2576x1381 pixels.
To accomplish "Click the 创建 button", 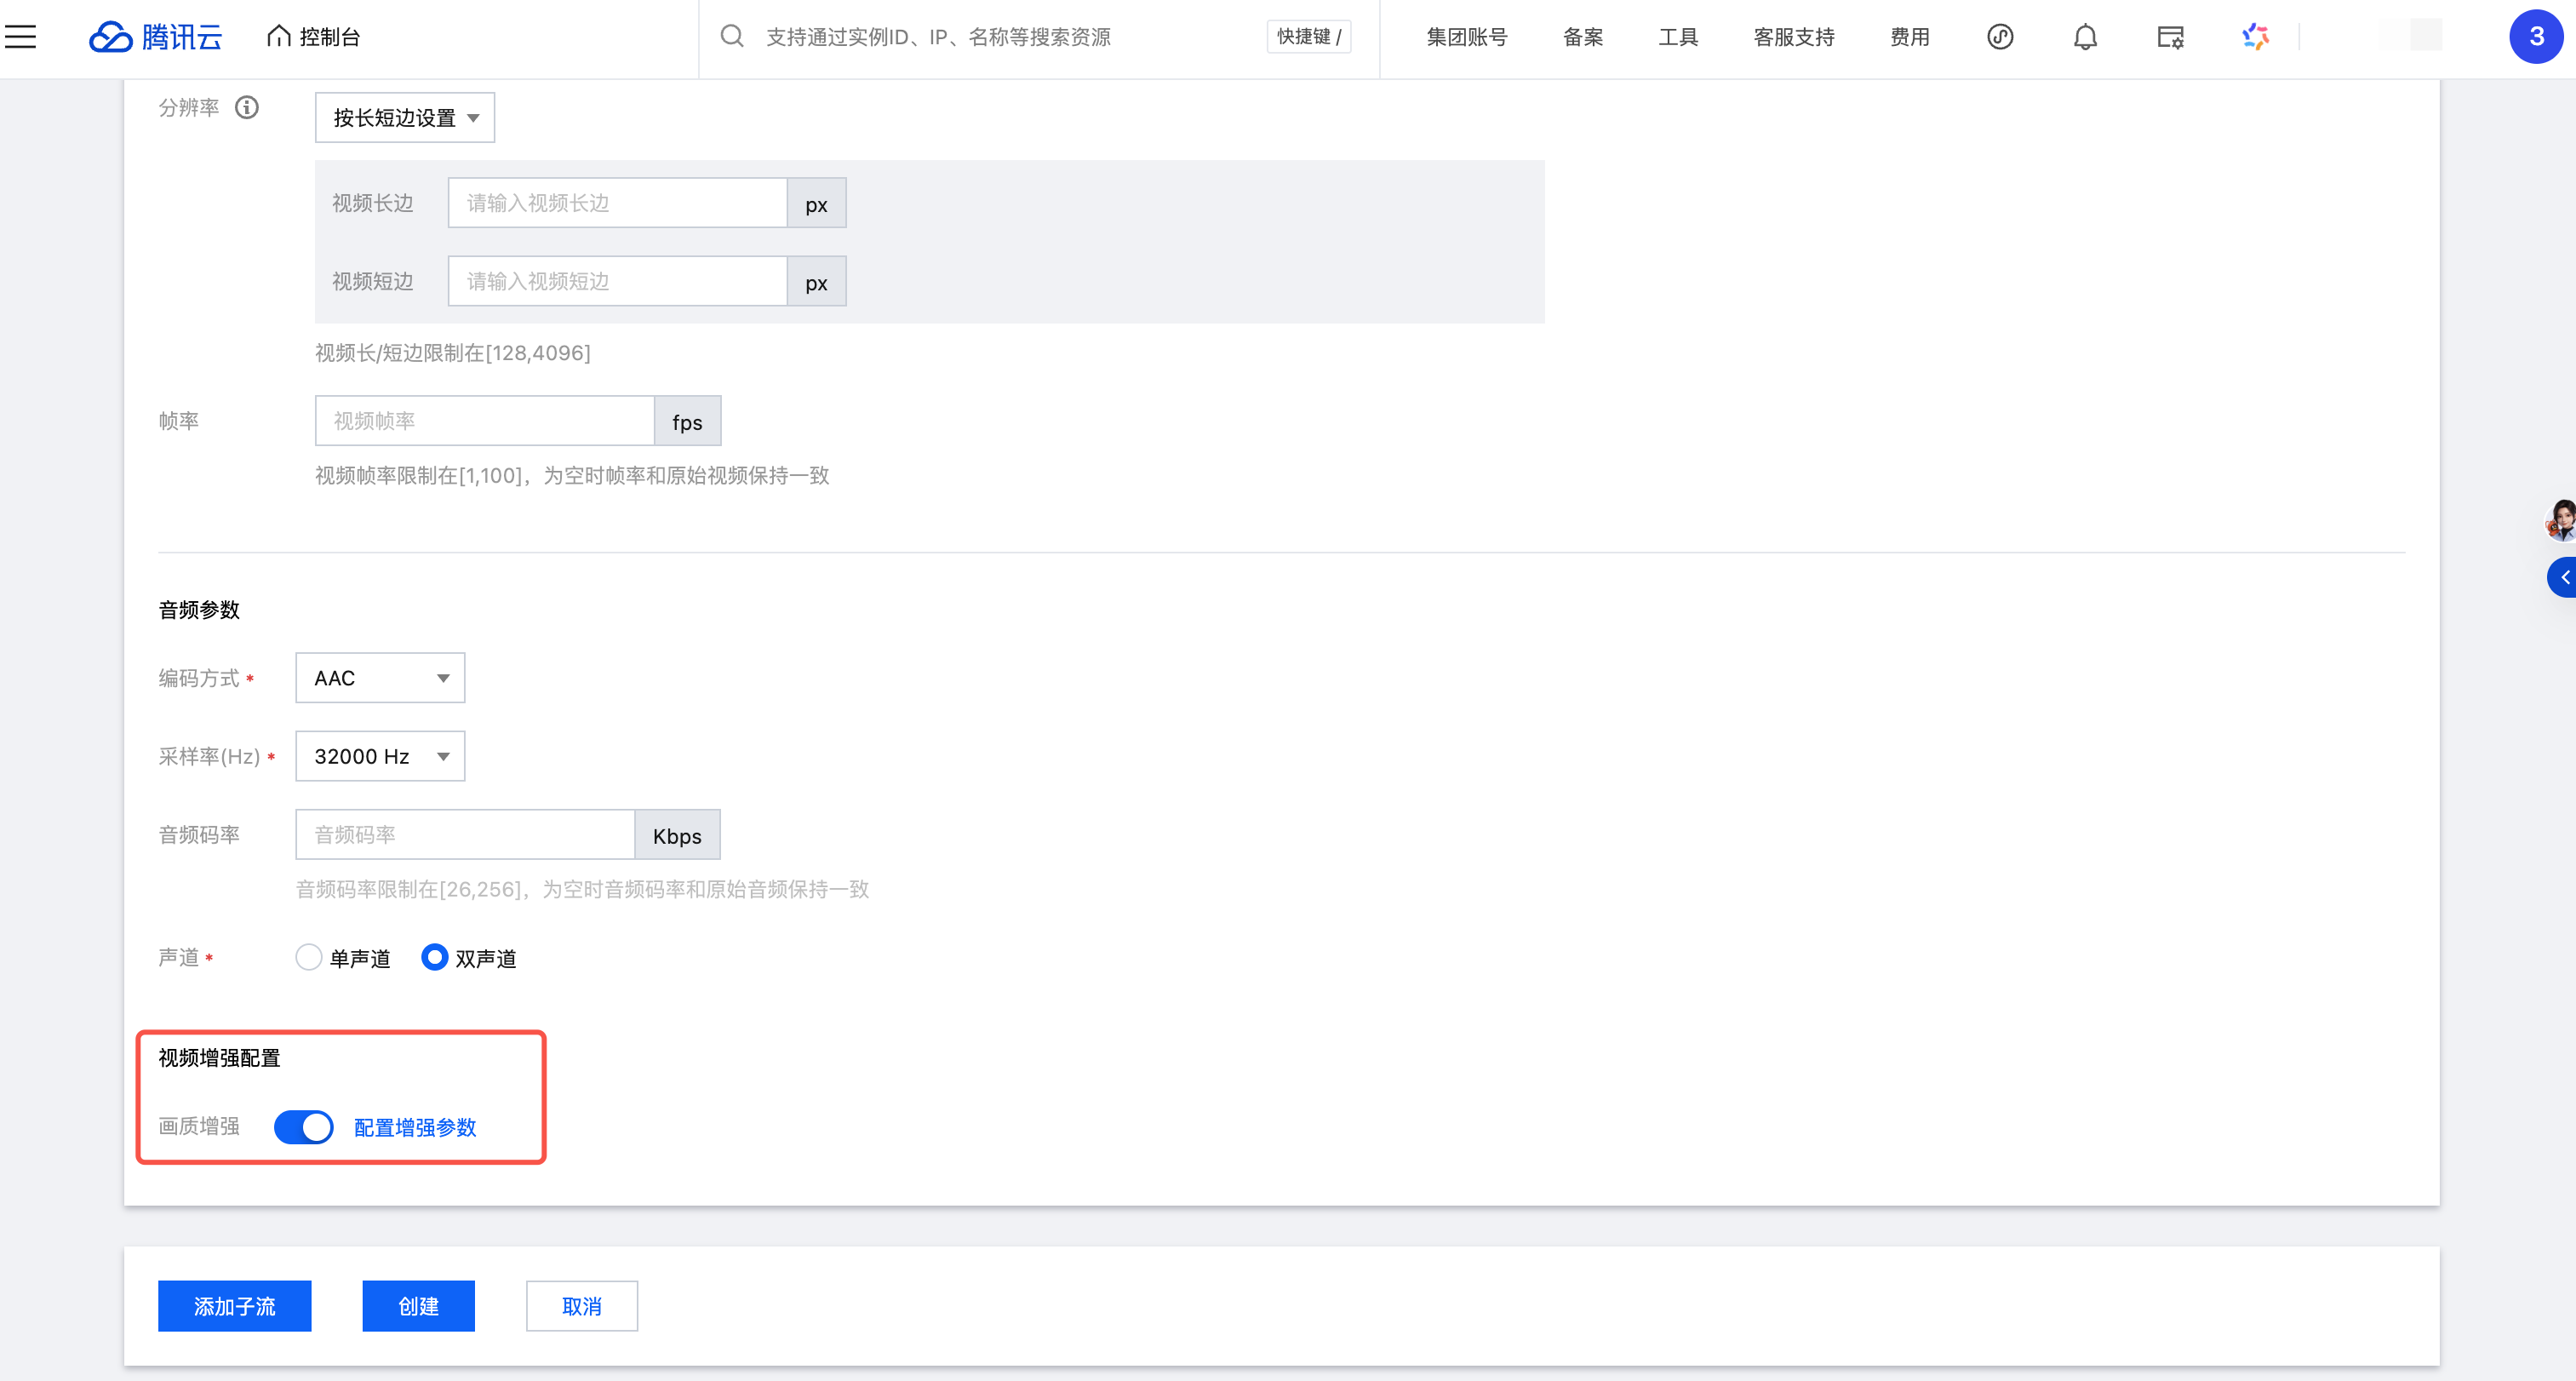I will tap(418, 1306).
